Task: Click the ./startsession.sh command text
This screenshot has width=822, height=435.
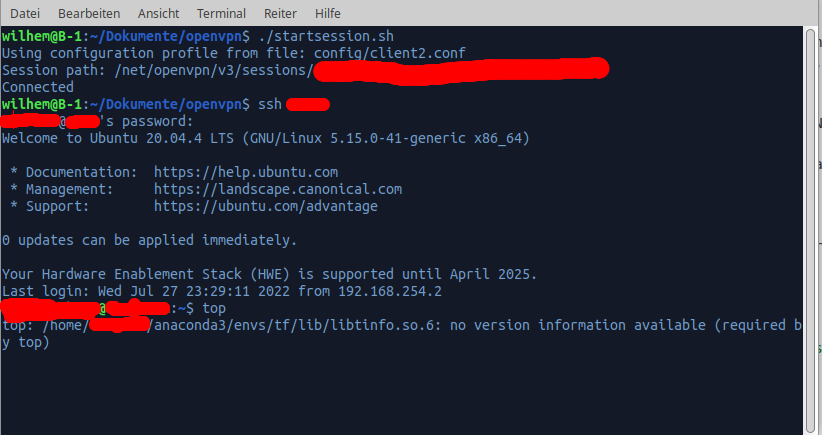Action: tap(326, 36)
